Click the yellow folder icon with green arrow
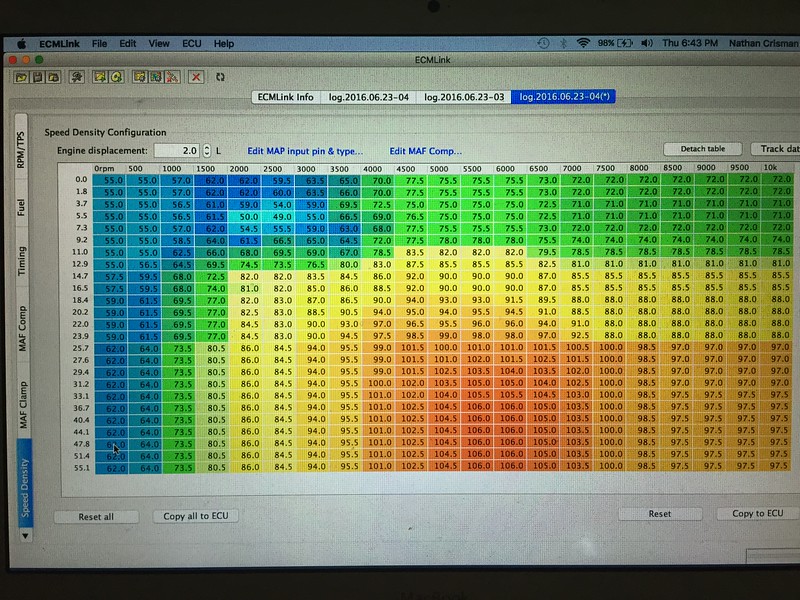This screenshot has width=800, height=600. pos(100,77)
